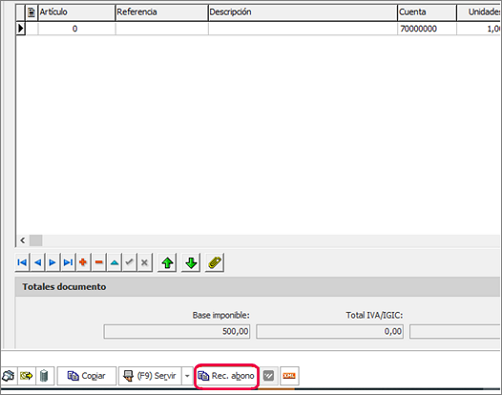Click the Referencia column header
Viewport: 502px width, 395px height.
coord(162,12)
